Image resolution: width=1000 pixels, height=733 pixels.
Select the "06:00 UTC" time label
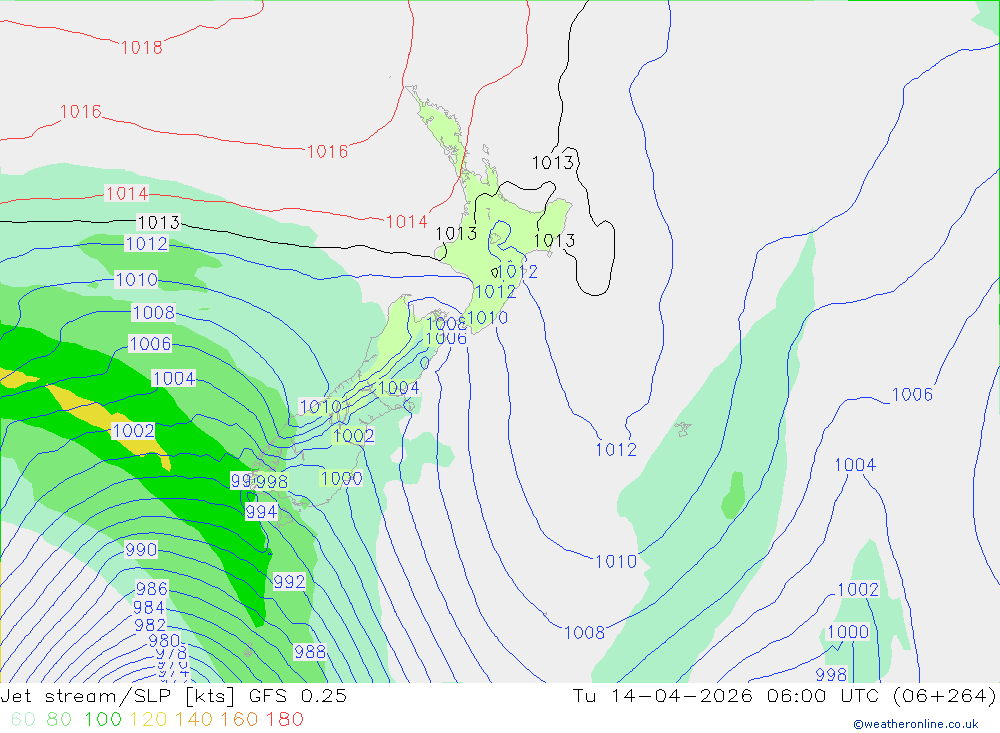(823, 695)
